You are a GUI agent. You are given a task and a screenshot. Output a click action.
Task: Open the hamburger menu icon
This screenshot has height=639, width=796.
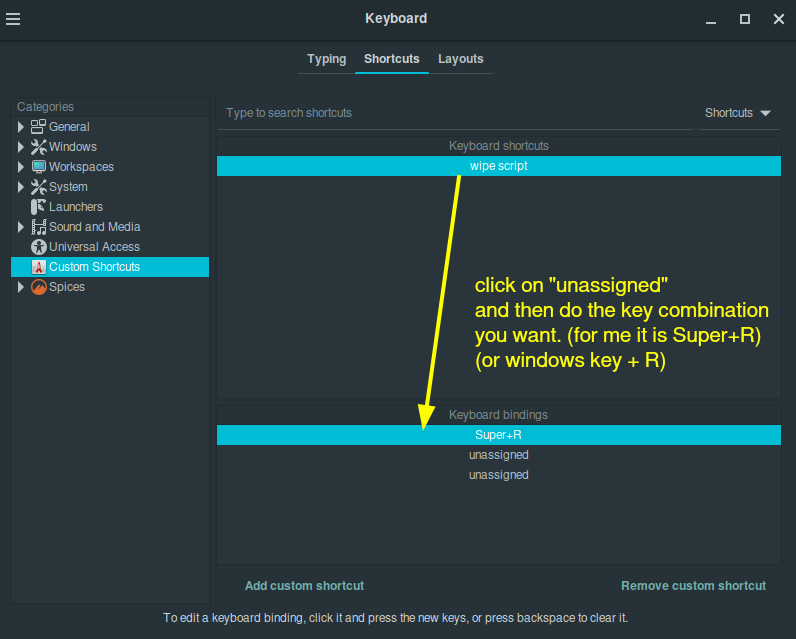13,19
